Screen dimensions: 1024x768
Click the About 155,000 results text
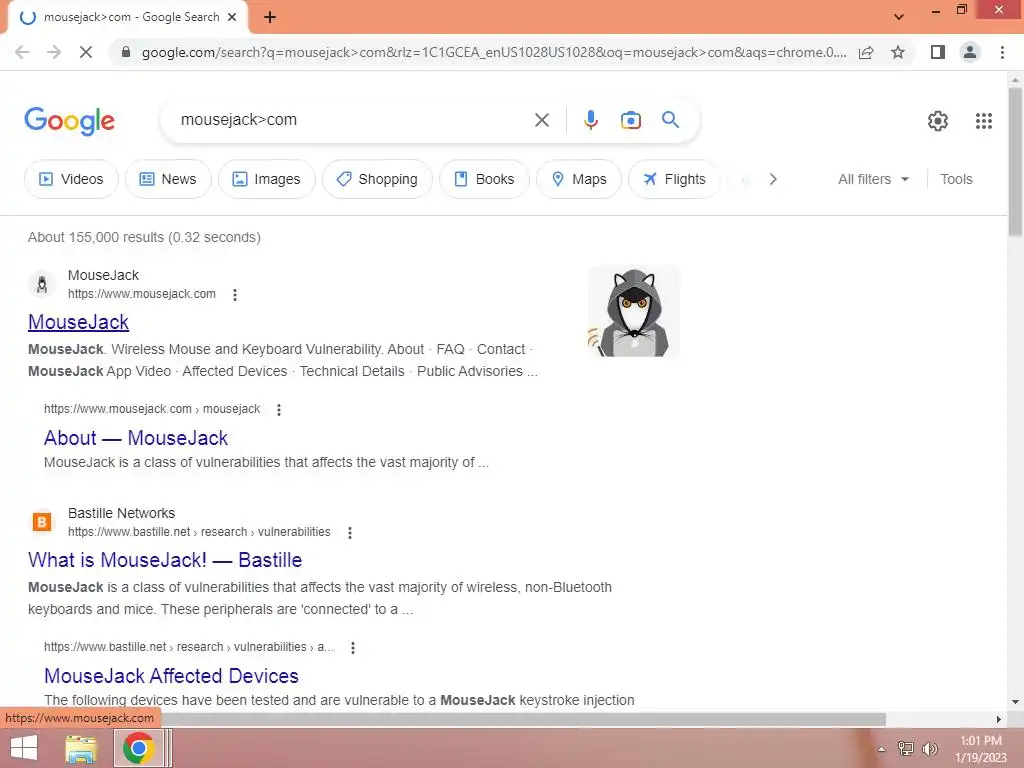(144, 237)
